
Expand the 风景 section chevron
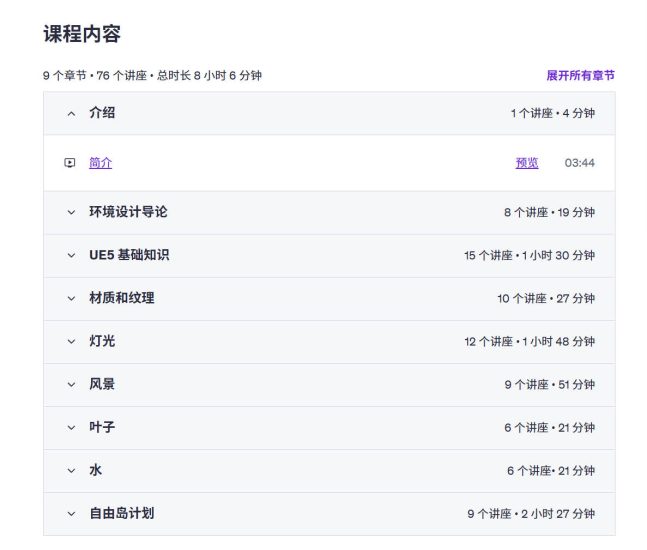(71, 385)
